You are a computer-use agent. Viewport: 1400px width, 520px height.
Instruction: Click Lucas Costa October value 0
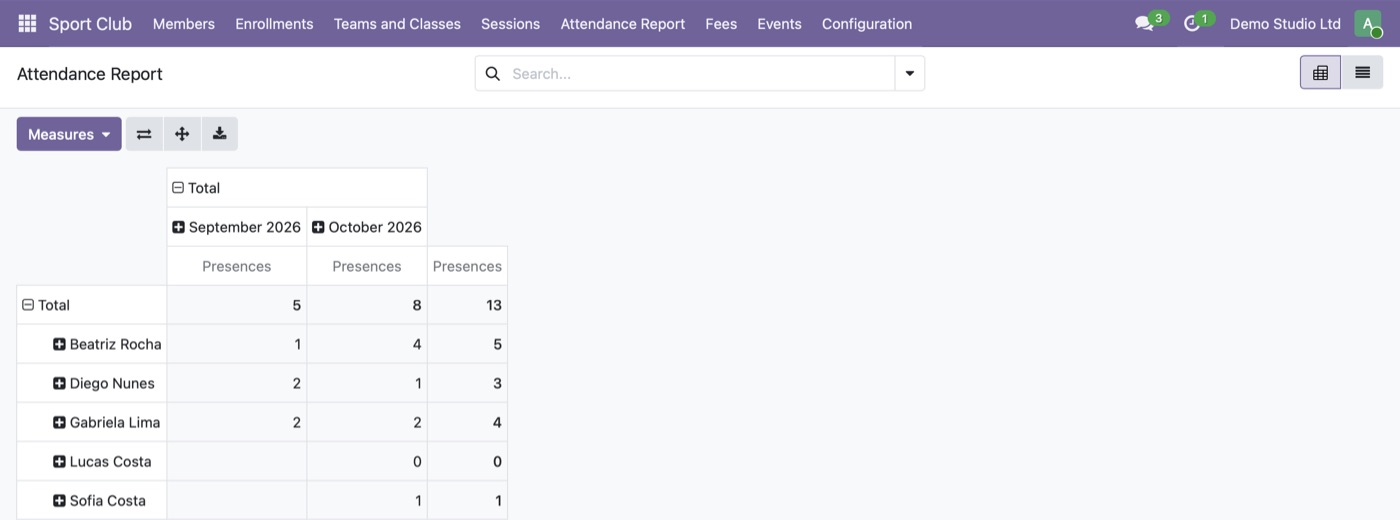pos(367,461)
